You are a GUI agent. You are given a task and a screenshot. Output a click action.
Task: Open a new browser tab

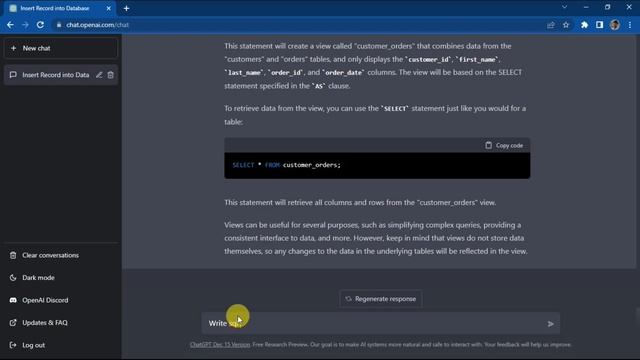click(127, 8)
